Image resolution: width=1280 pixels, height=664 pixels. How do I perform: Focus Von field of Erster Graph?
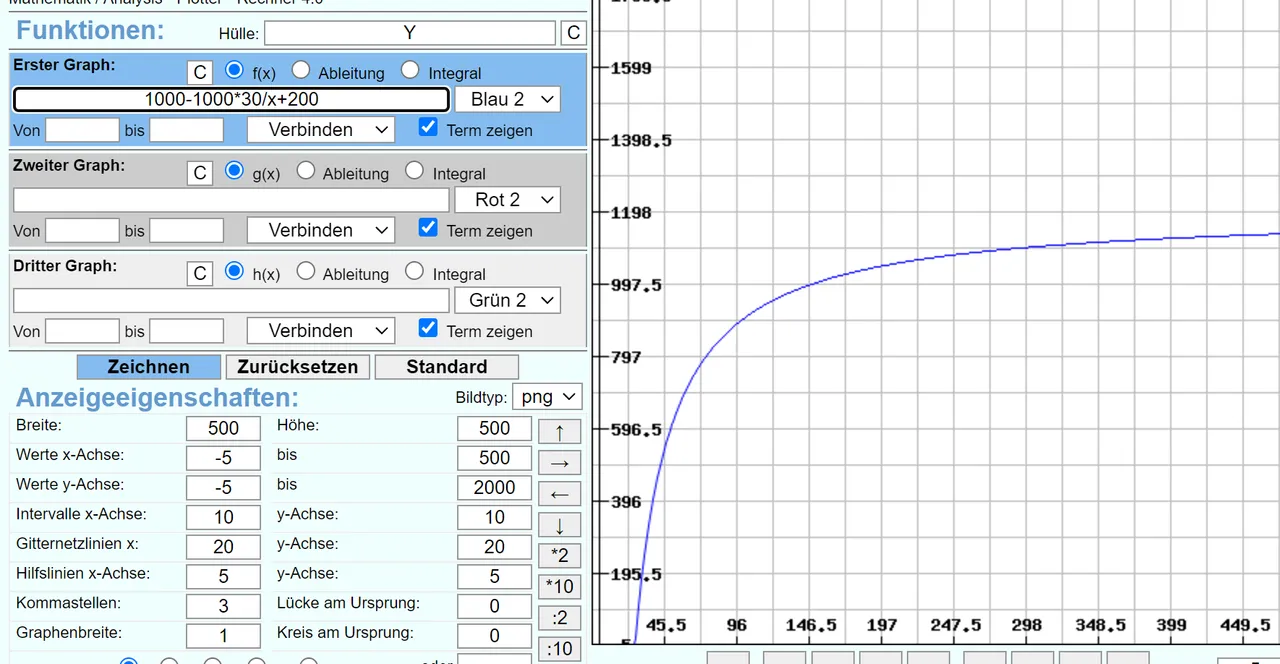(x=83, y=130)
